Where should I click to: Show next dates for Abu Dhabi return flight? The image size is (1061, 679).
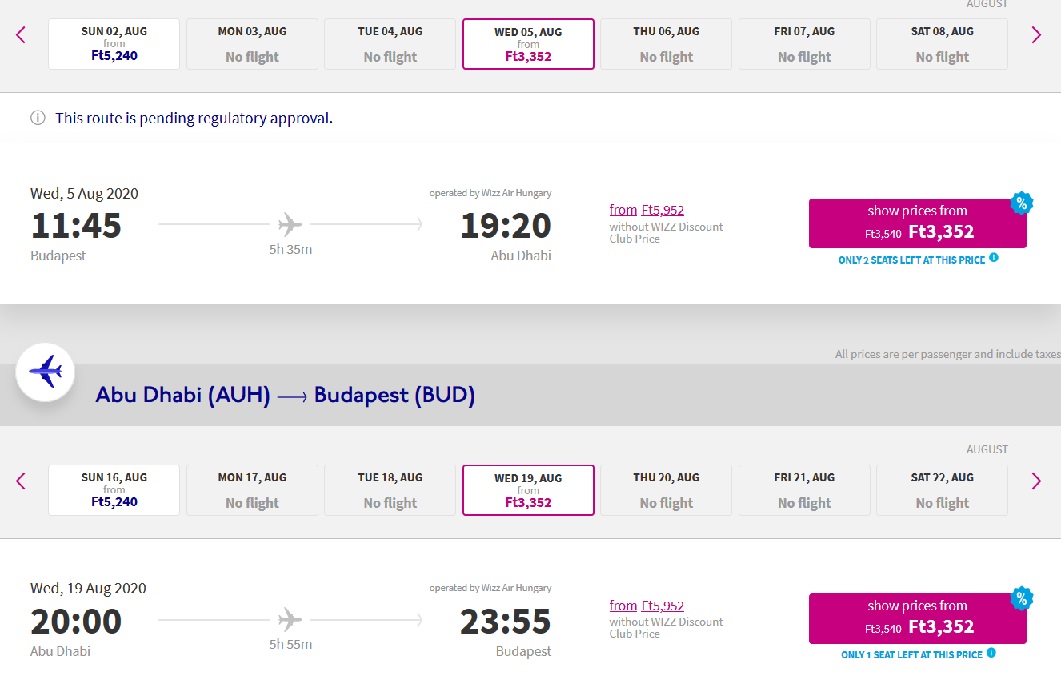point(1035,481)
